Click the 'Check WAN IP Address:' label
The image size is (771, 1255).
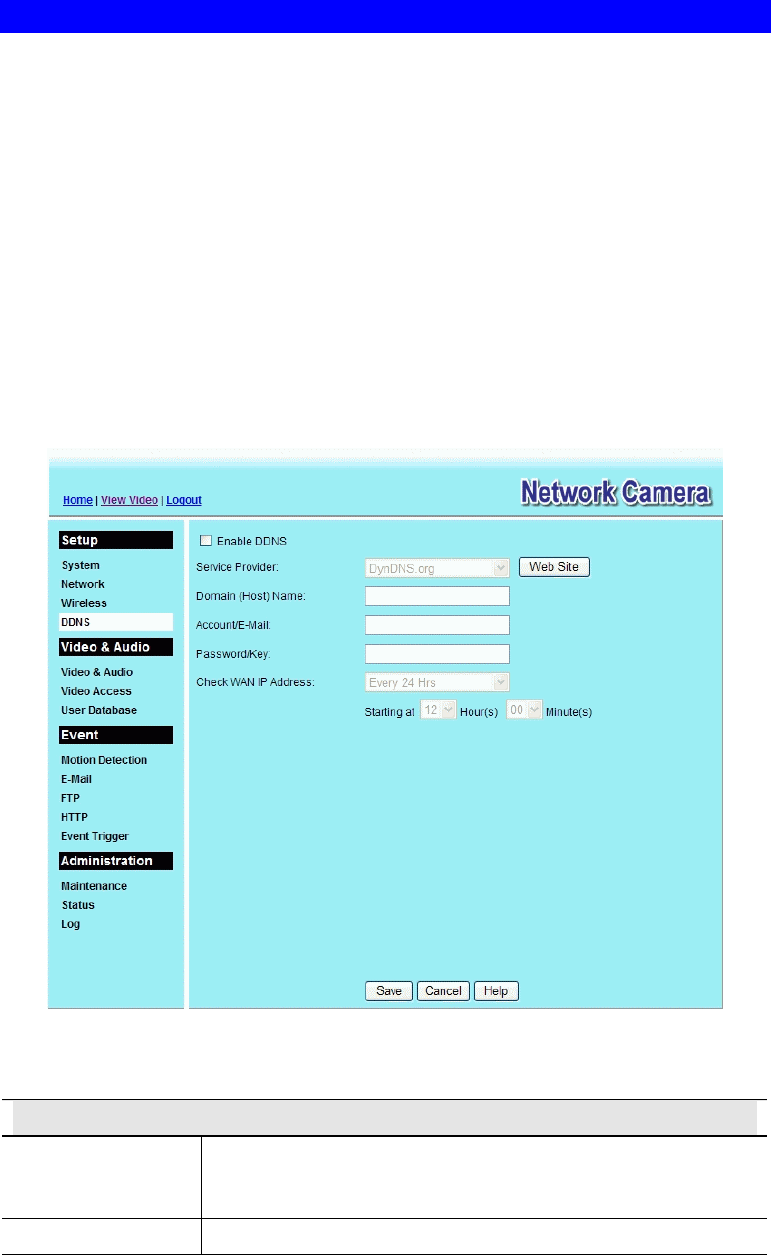coord(255,683)
